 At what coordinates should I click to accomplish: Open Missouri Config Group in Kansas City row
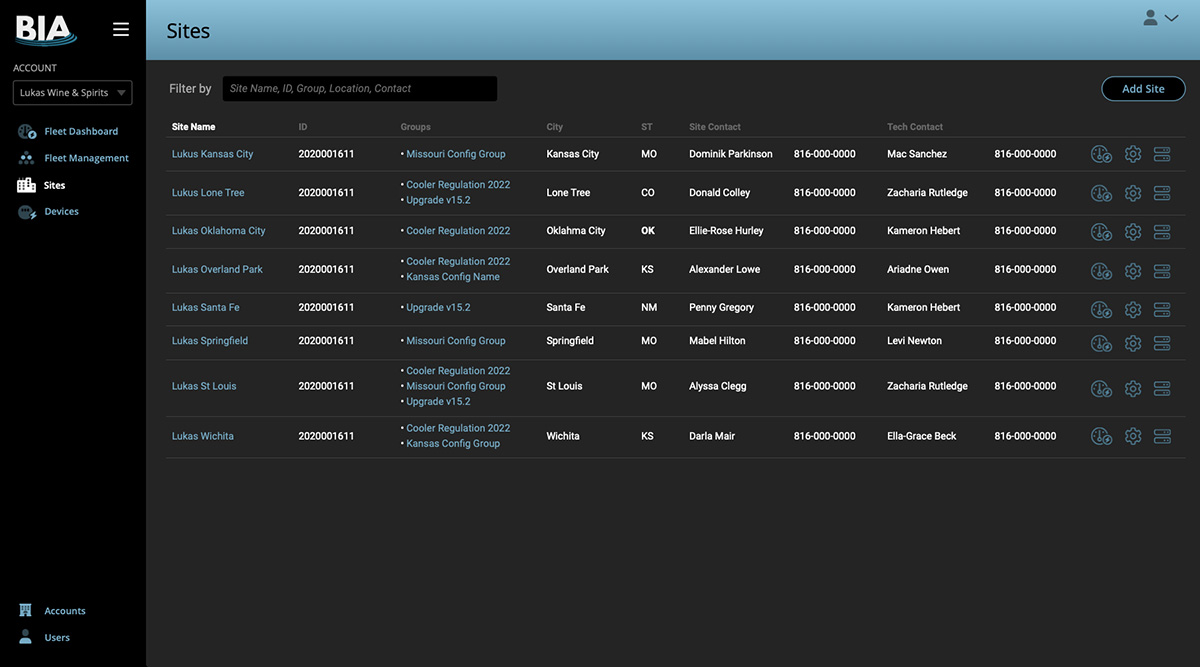coord(456,154)
